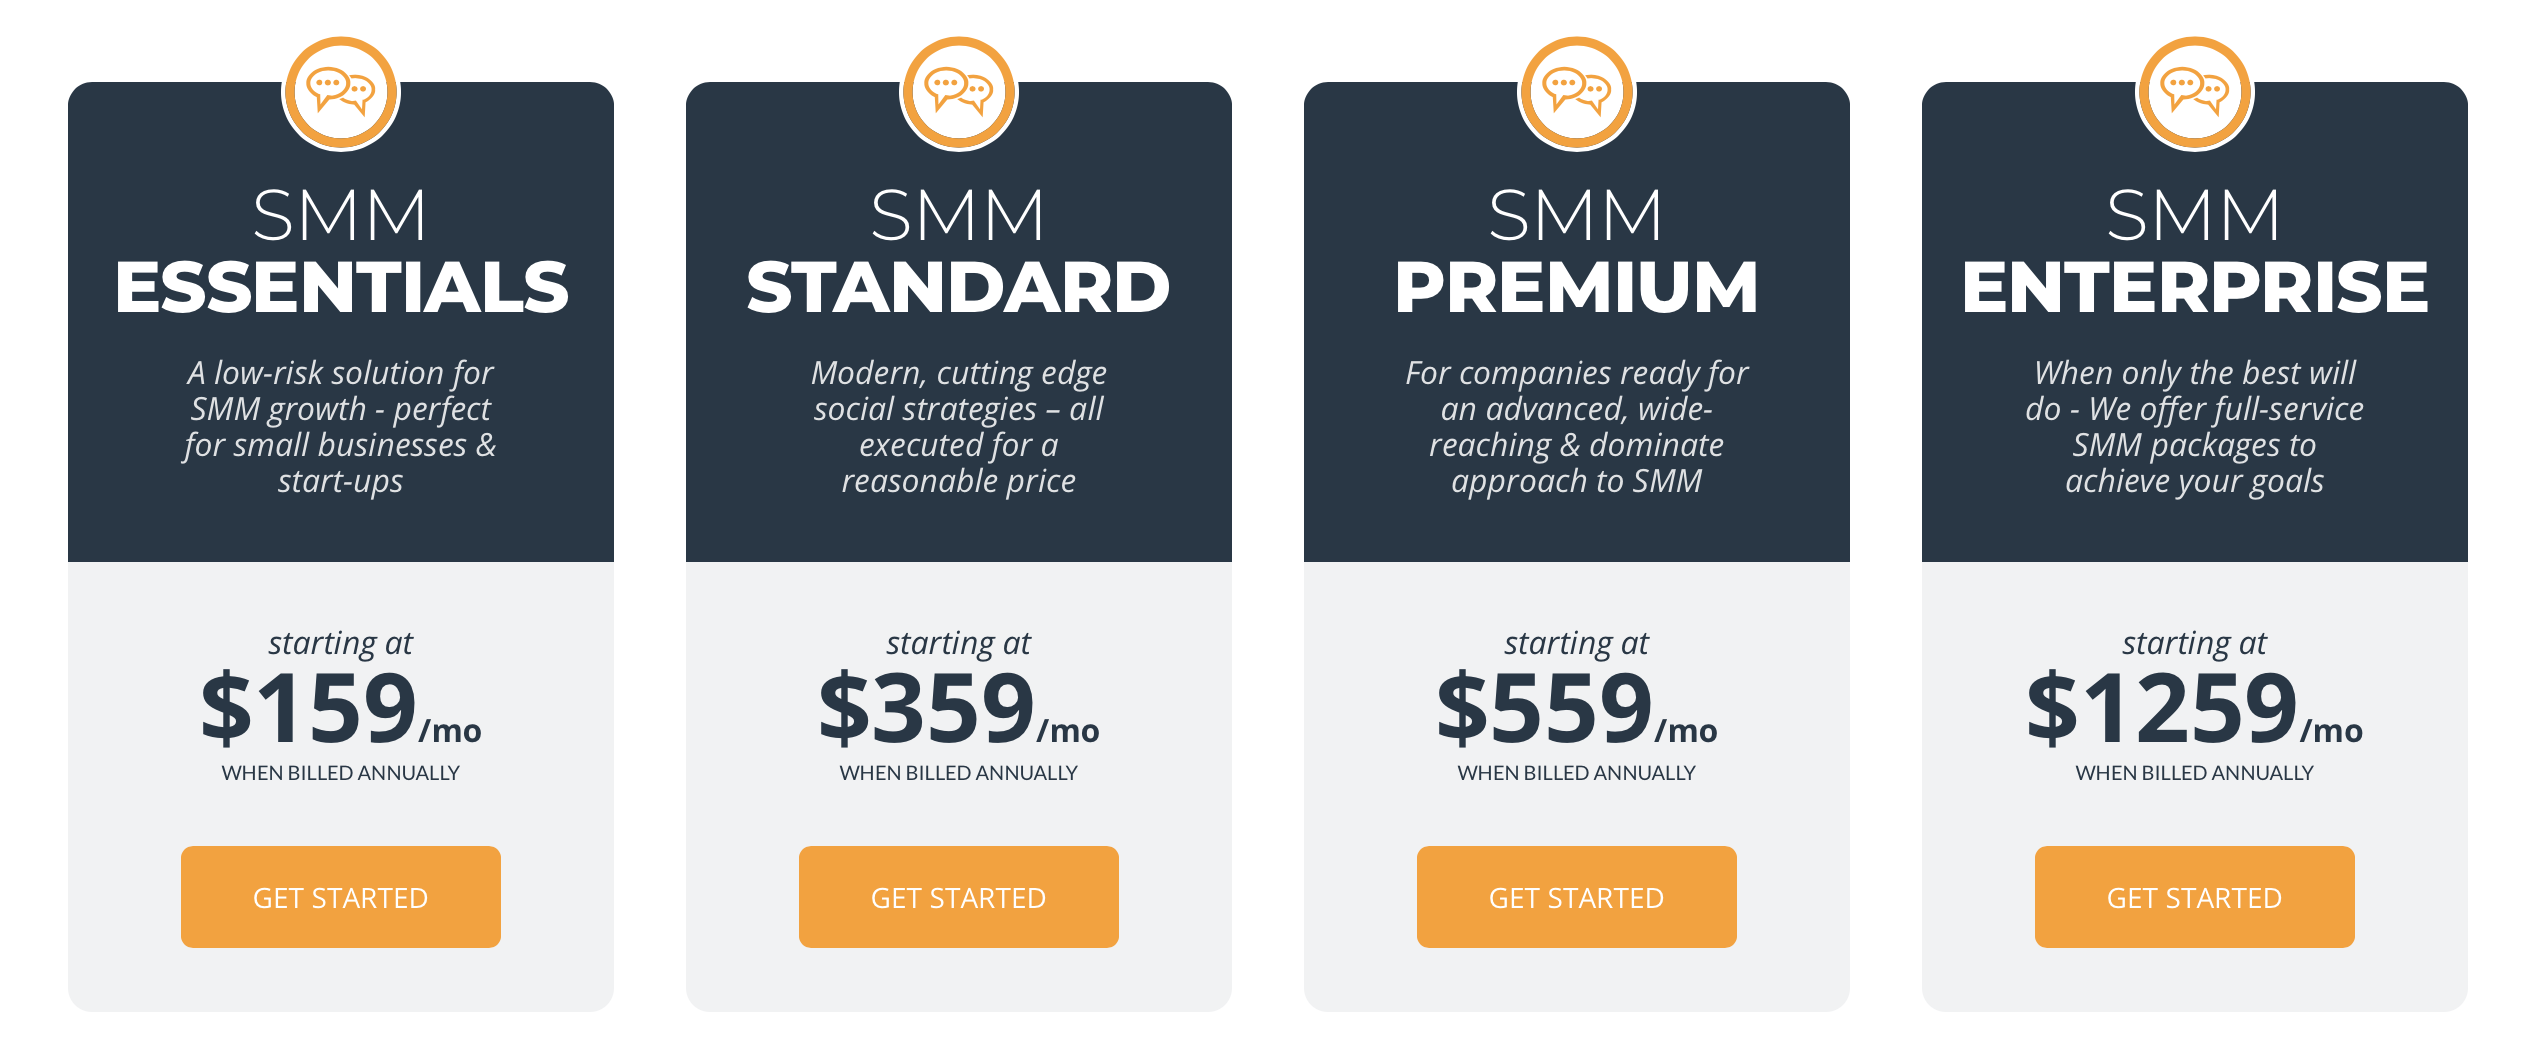Get started with the SMM Essentials plan
The image size is (2540, 1046).
(x=341, y=897)
